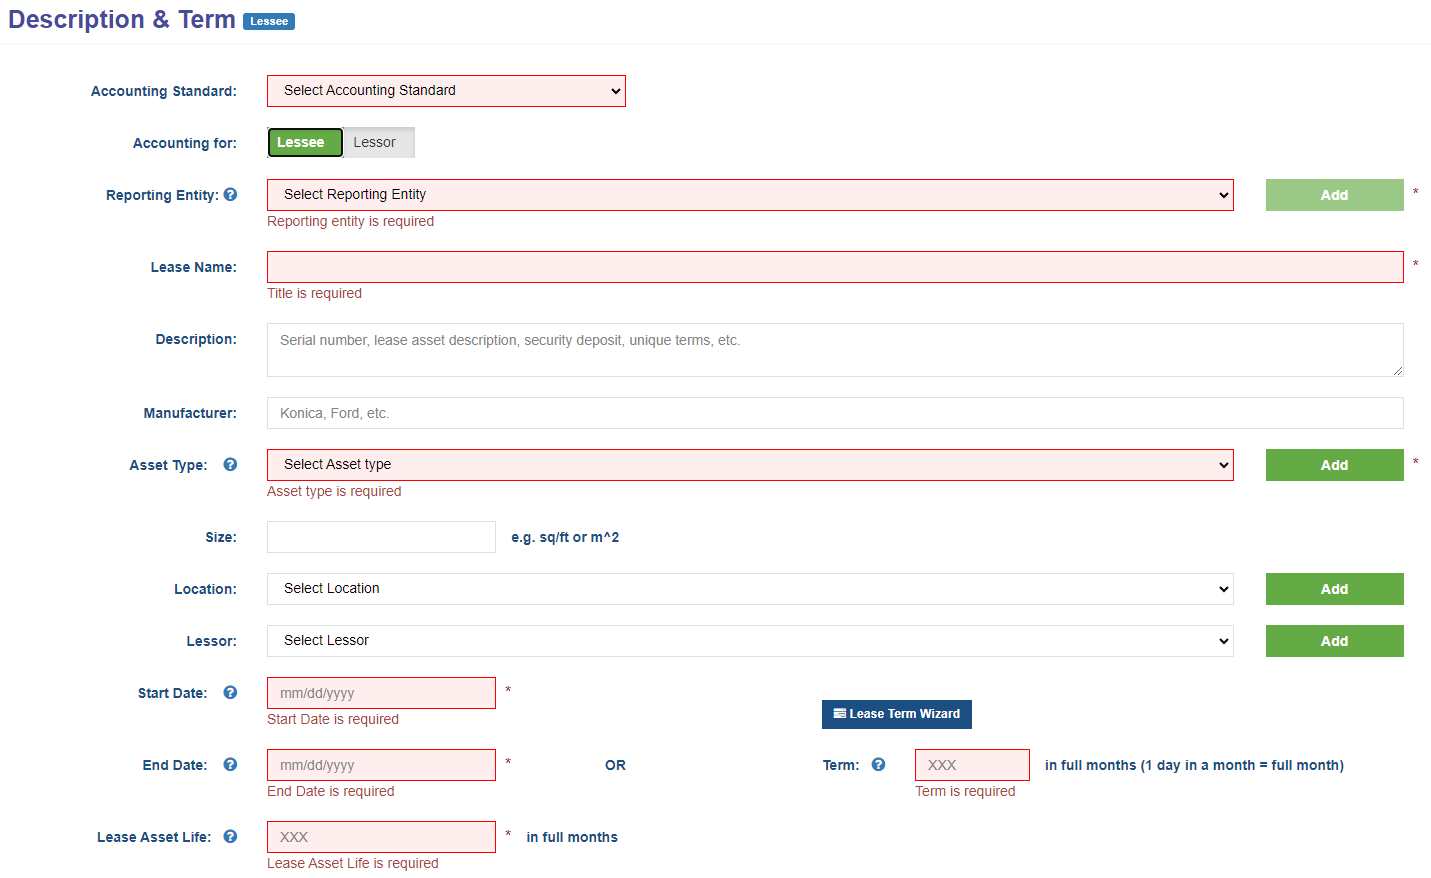This screenshot has width=1431, height=878.
Task: Click the 'Title is required' message
Action: 314,293
